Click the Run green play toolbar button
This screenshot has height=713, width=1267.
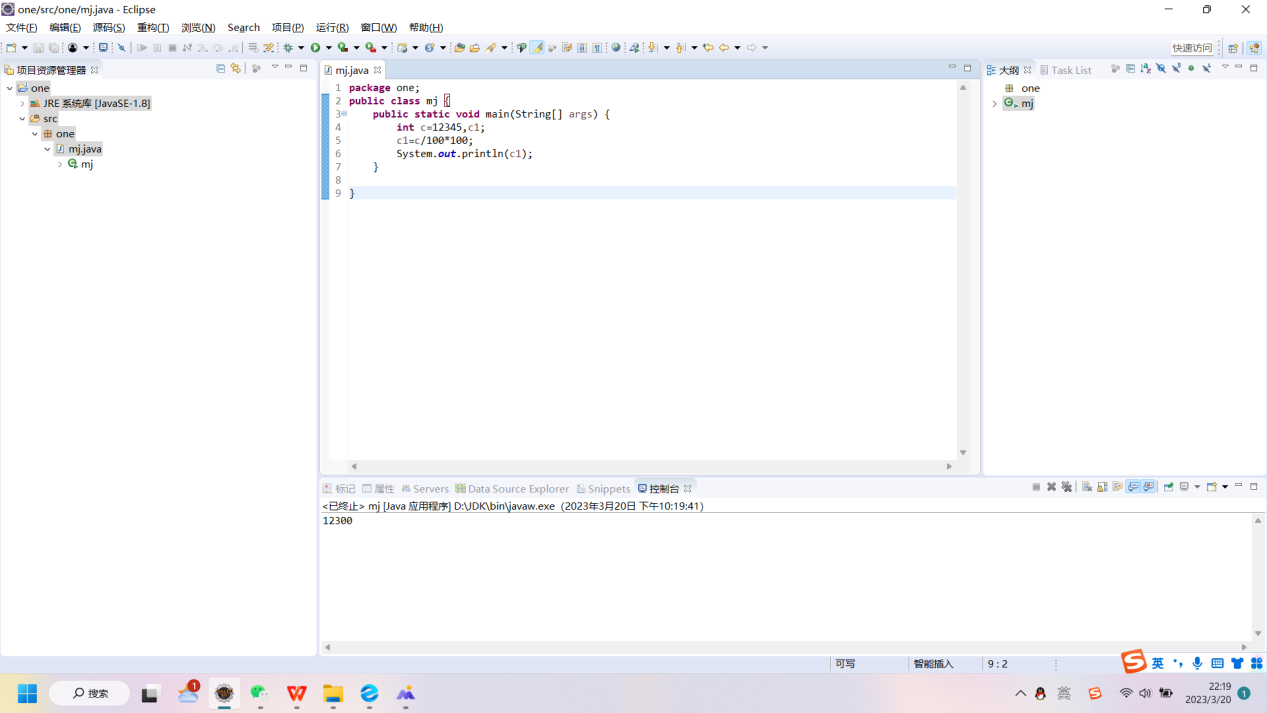pyautogui.click(x=315, y=47)
